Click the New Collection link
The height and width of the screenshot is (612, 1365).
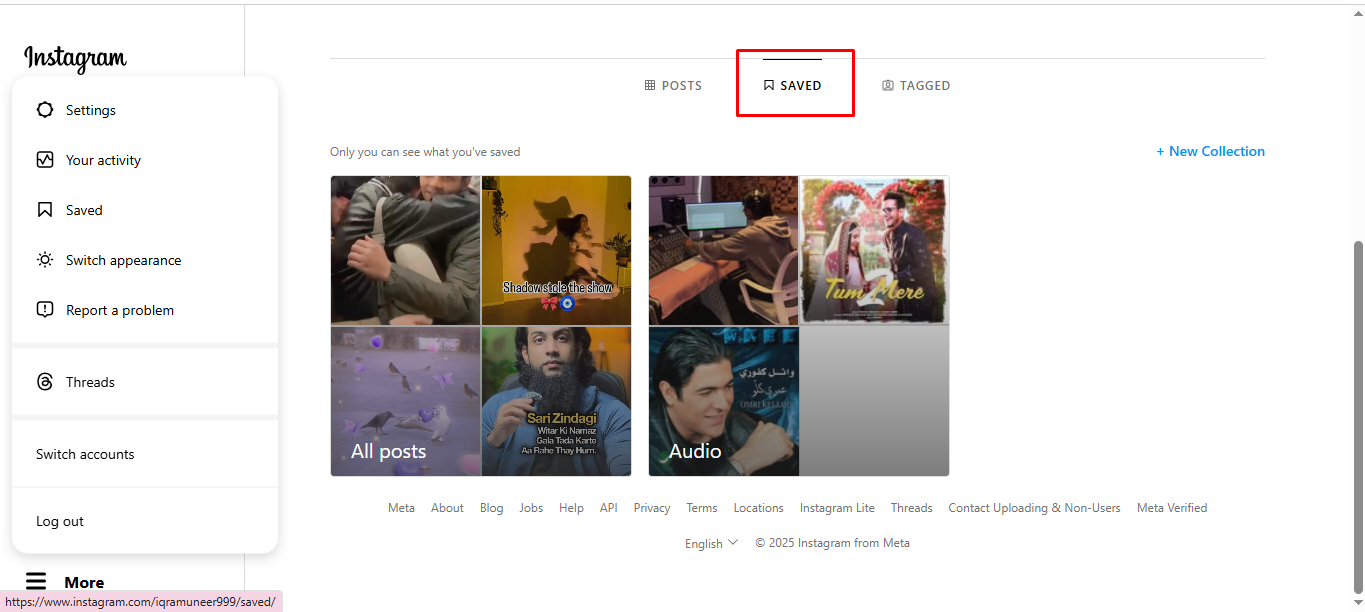tap(1210, 152)
